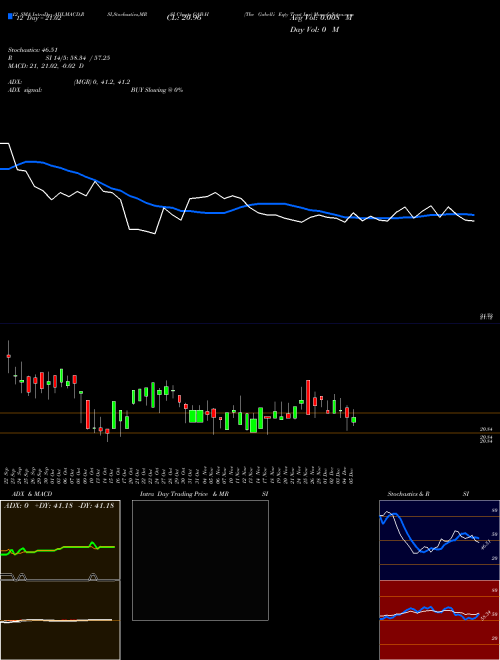The image size is (500, 660).
Task: Click the last green candlestick on the right
Action: [x=354, y=420]
